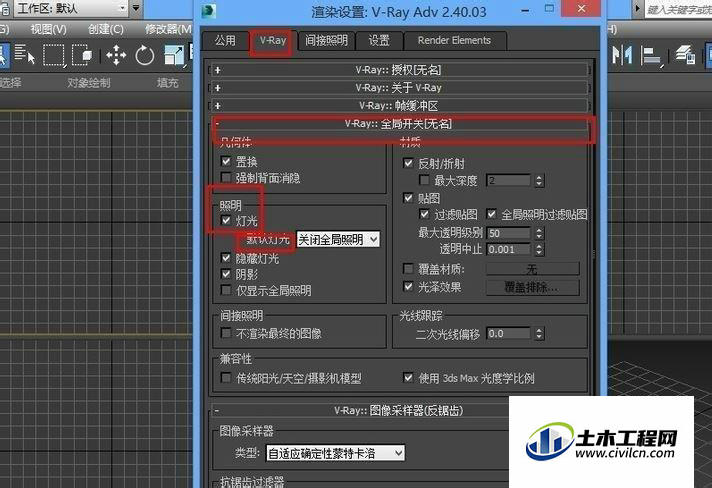Adjust the 二次光线偏移 spinner arrows
This screenshot has height=488, width=712.
click(539, 334)
